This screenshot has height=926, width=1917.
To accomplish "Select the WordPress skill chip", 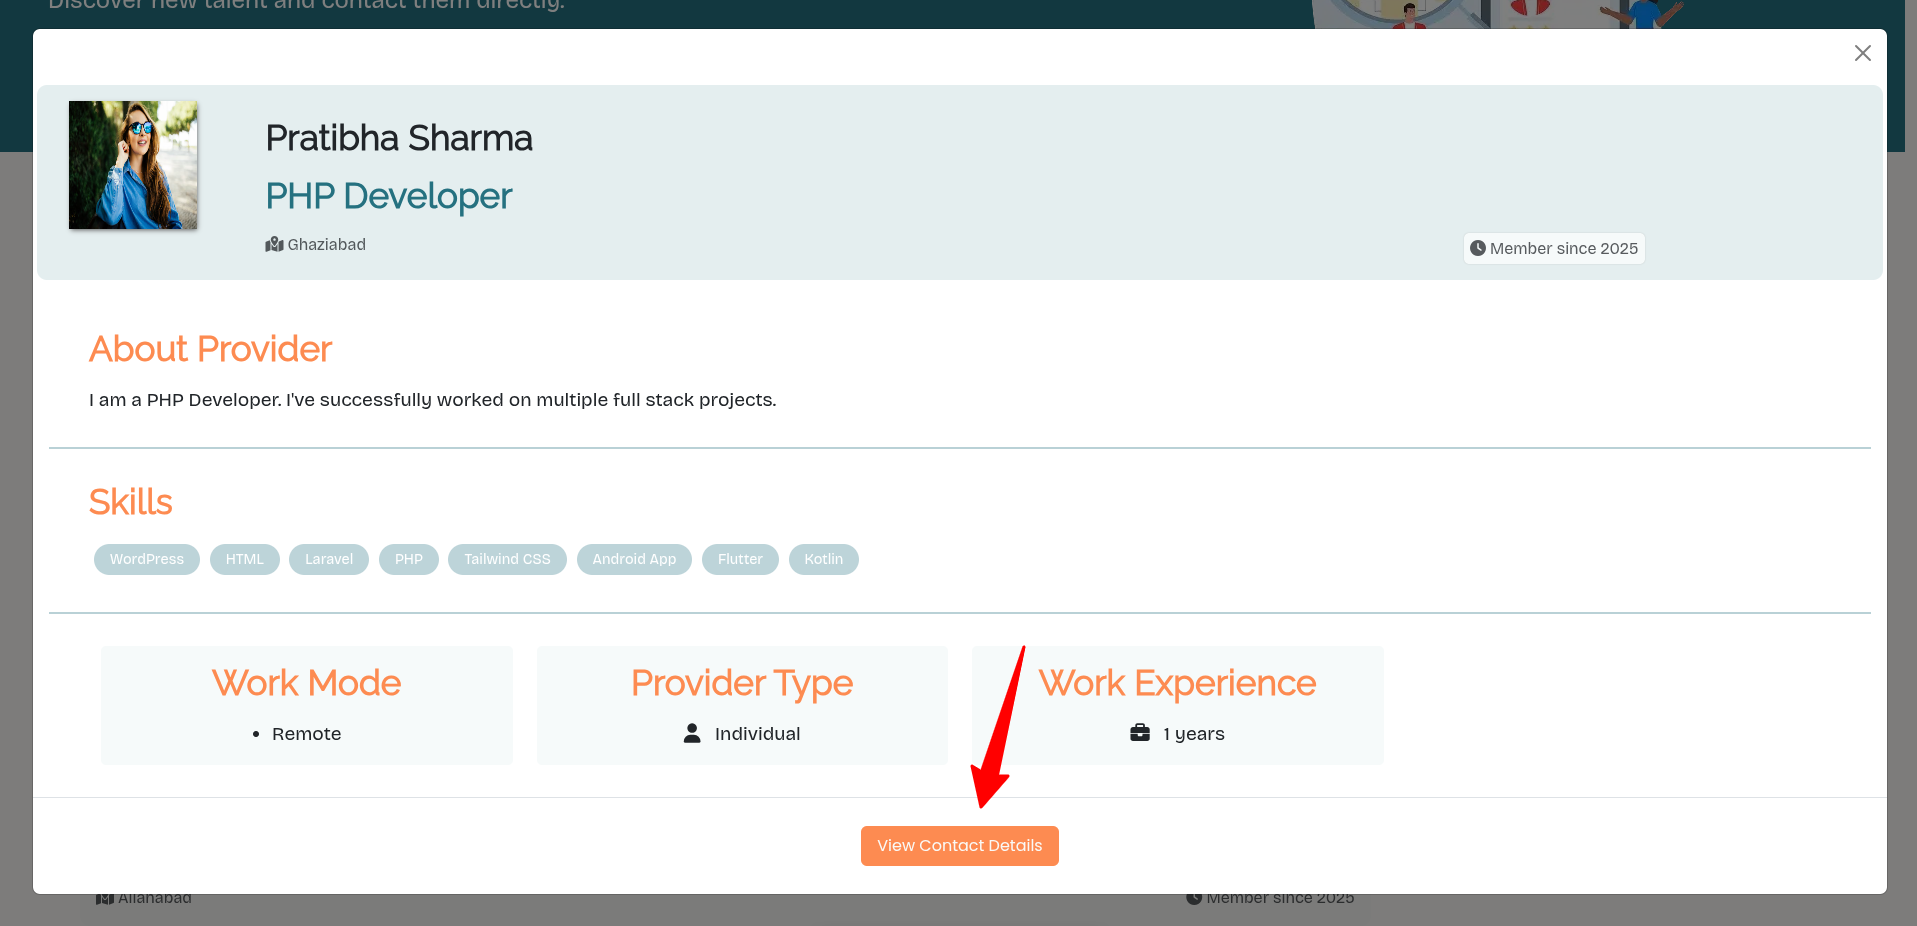I will (146, 559).
